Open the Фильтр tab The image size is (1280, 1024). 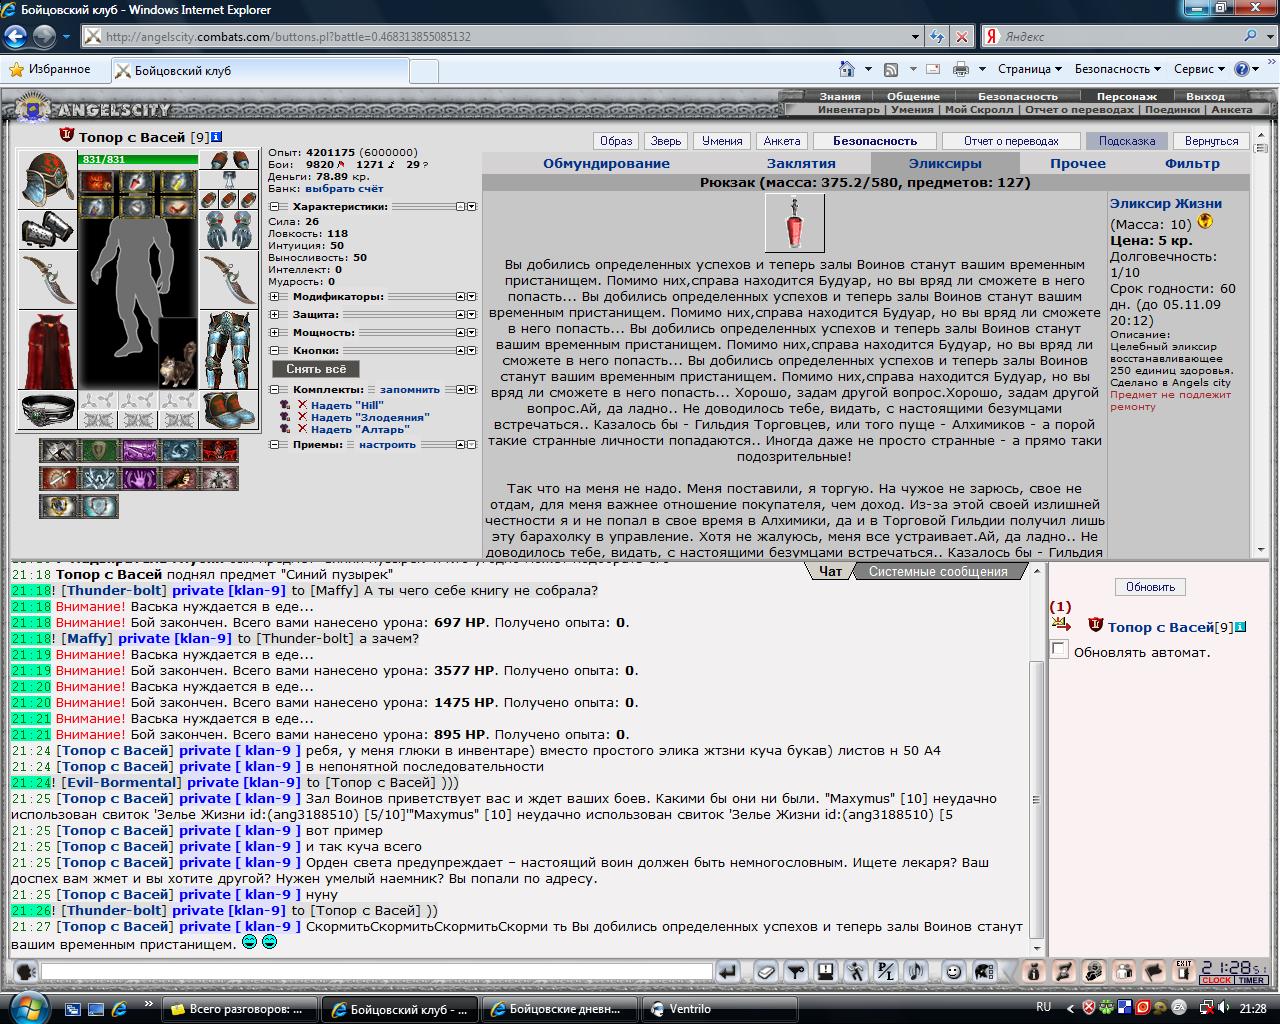(1192, 164)
